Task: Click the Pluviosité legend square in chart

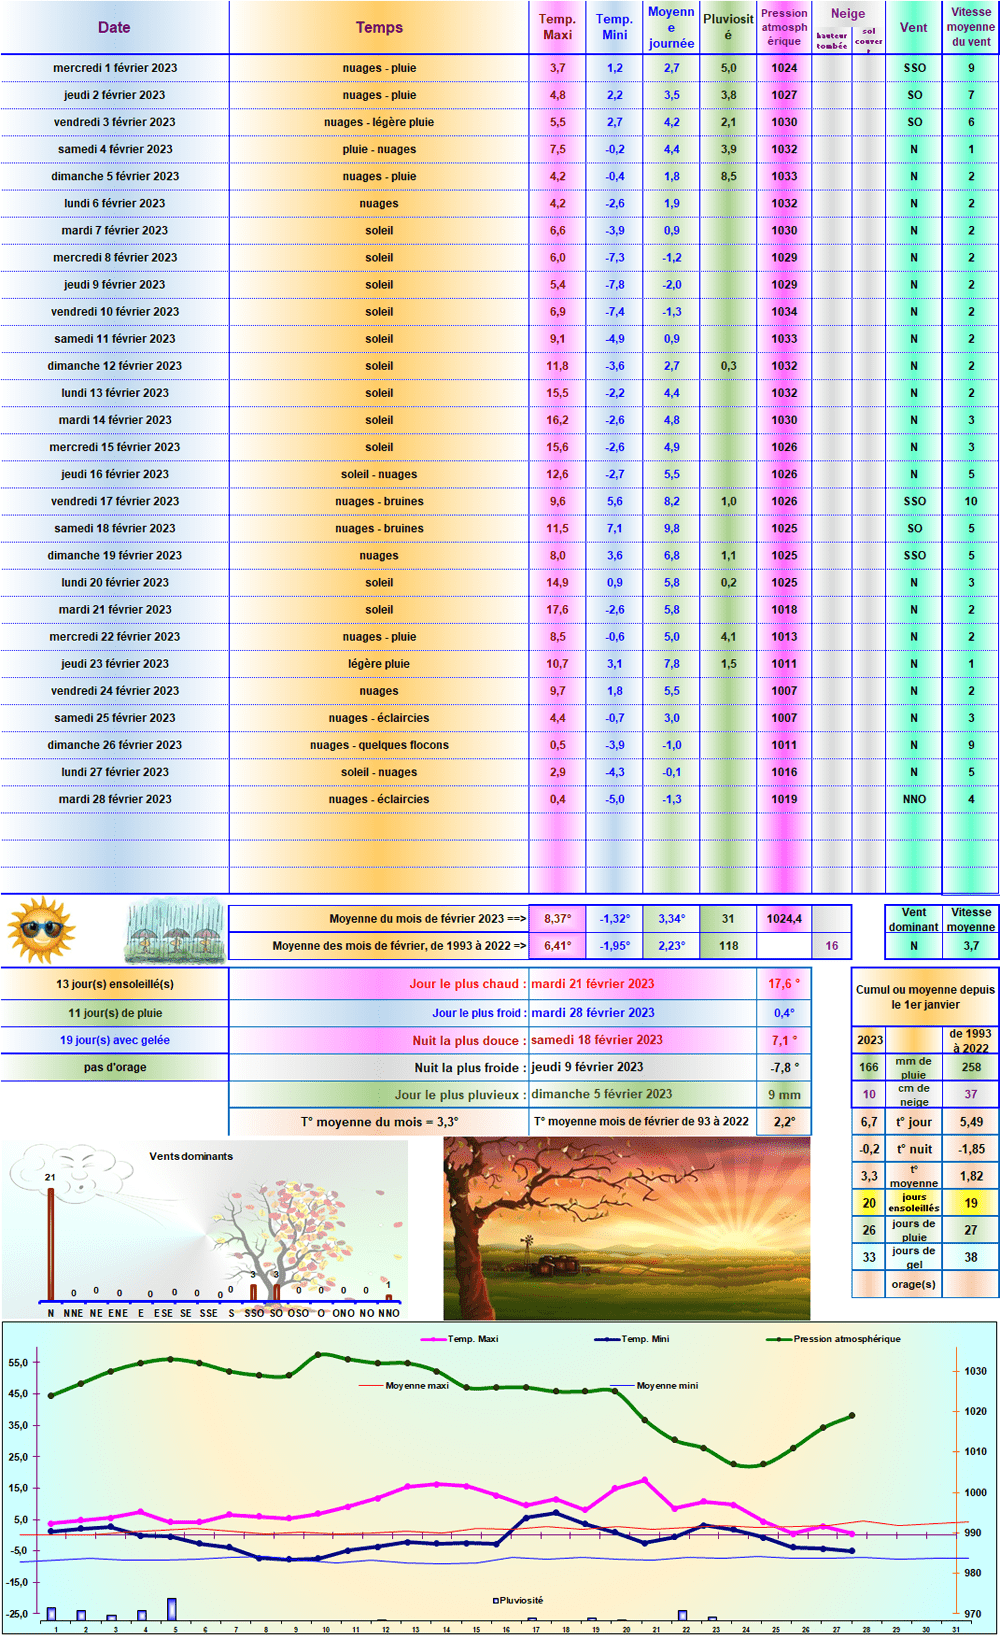Action: [x=495, y=1600]
